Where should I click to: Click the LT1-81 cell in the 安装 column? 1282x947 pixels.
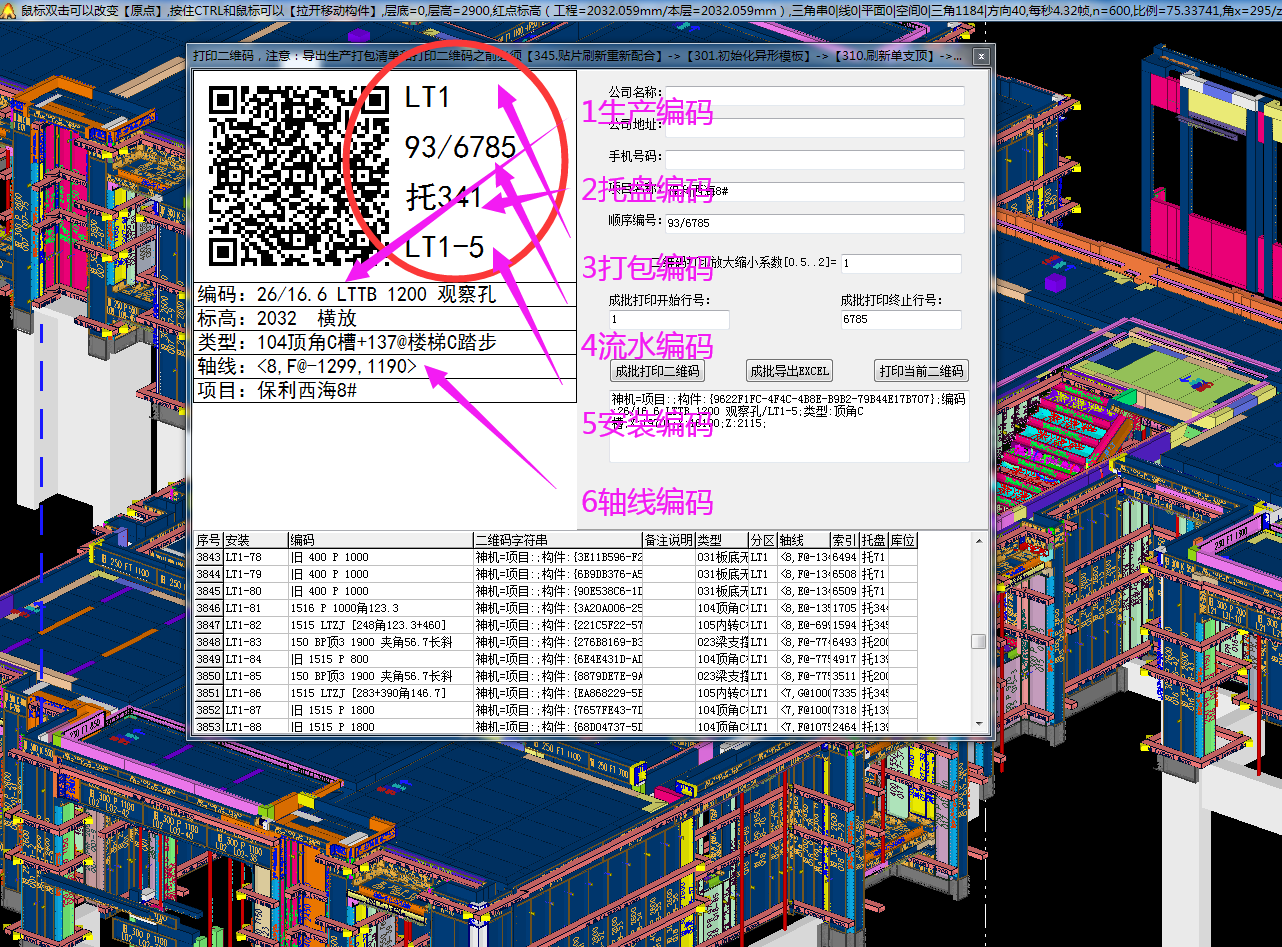[254, 608]
